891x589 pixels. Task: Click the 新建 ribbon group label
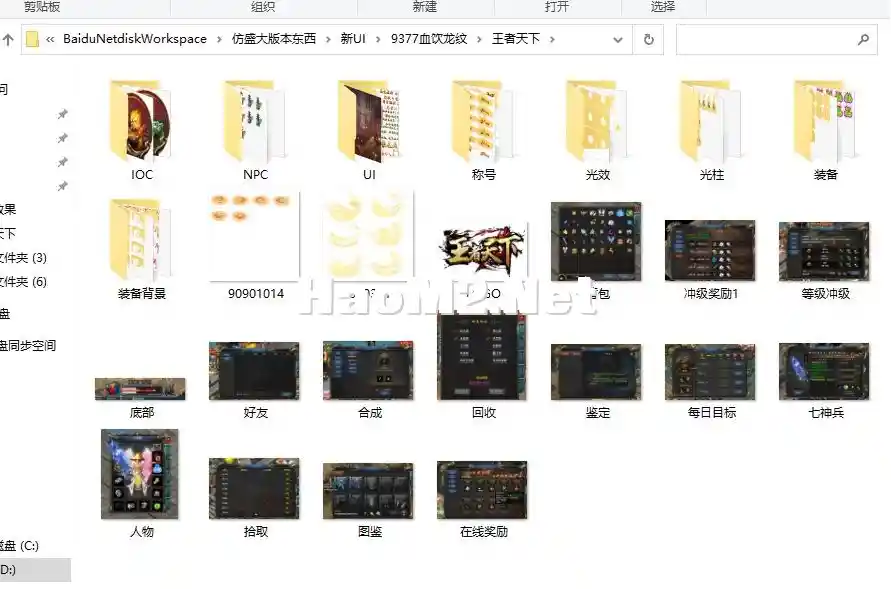click(x=424, y=7)
